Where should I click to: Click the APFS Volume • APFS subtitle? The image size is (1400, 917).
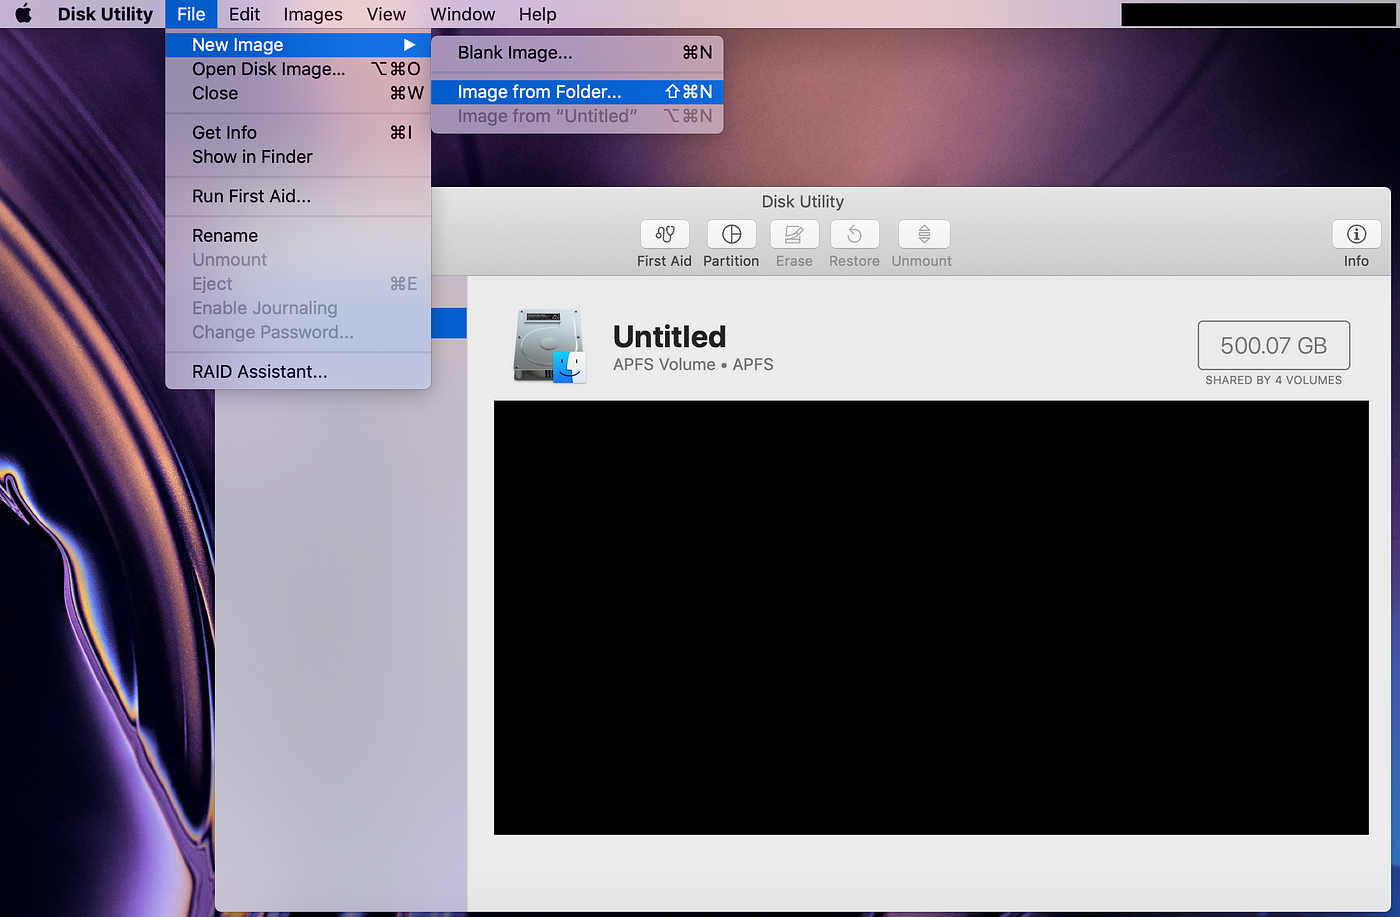coord(693,364)
